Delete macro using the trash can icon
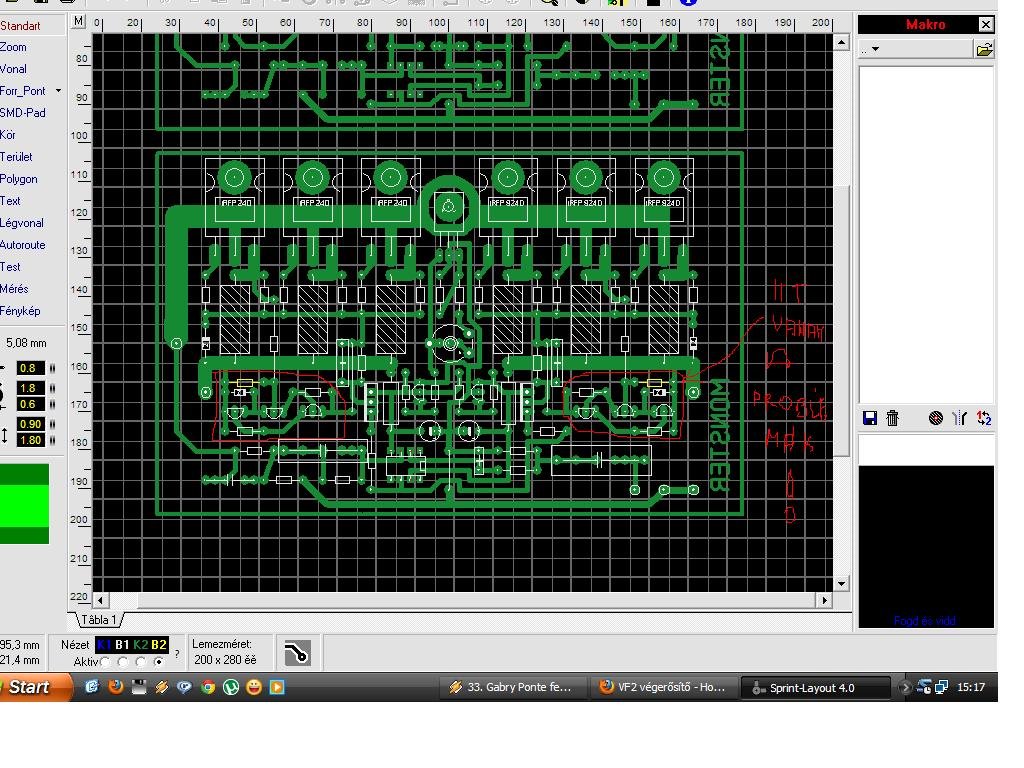The width and height of the screenshot is (1024, 768). click(892, 418)
